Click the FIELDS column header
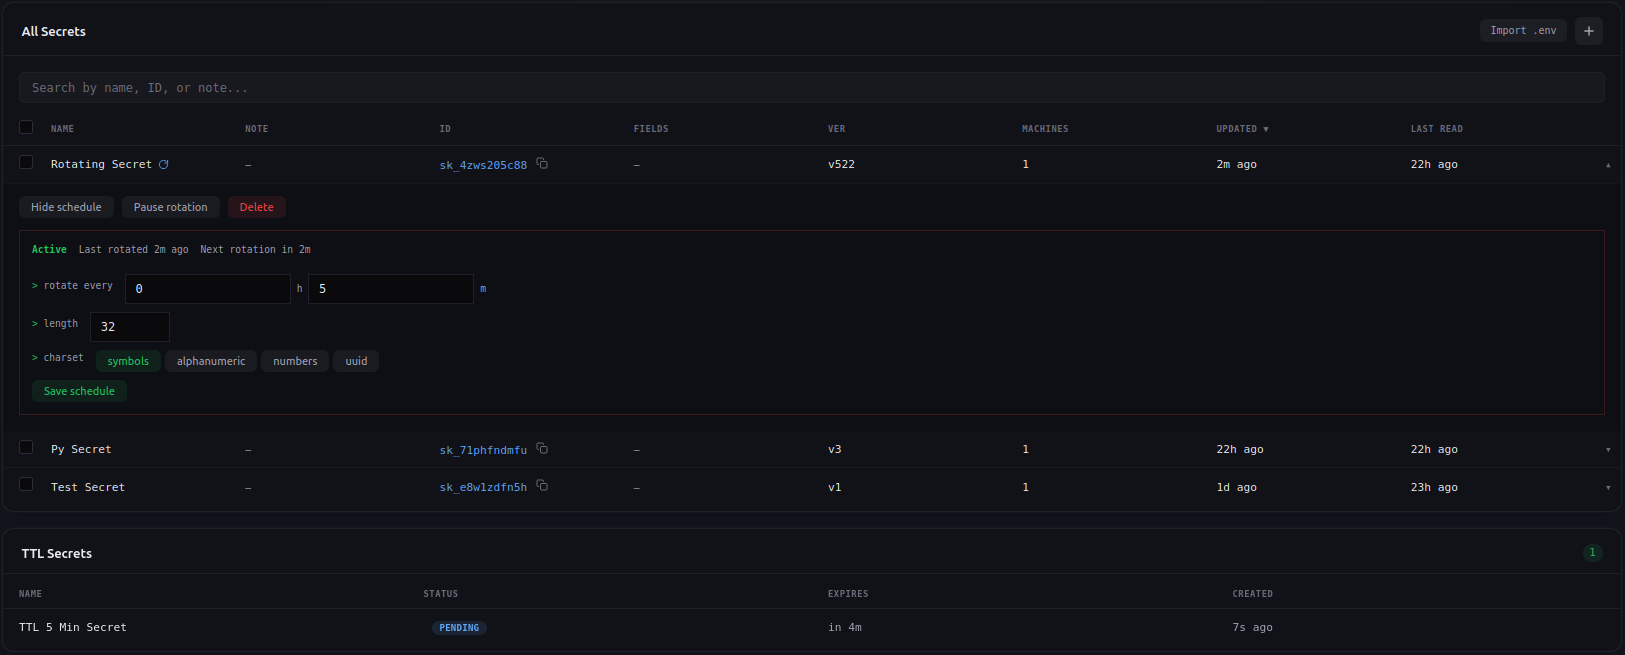Image resolution: width=1625 pixels, height=655 pixels. [651, 129]
